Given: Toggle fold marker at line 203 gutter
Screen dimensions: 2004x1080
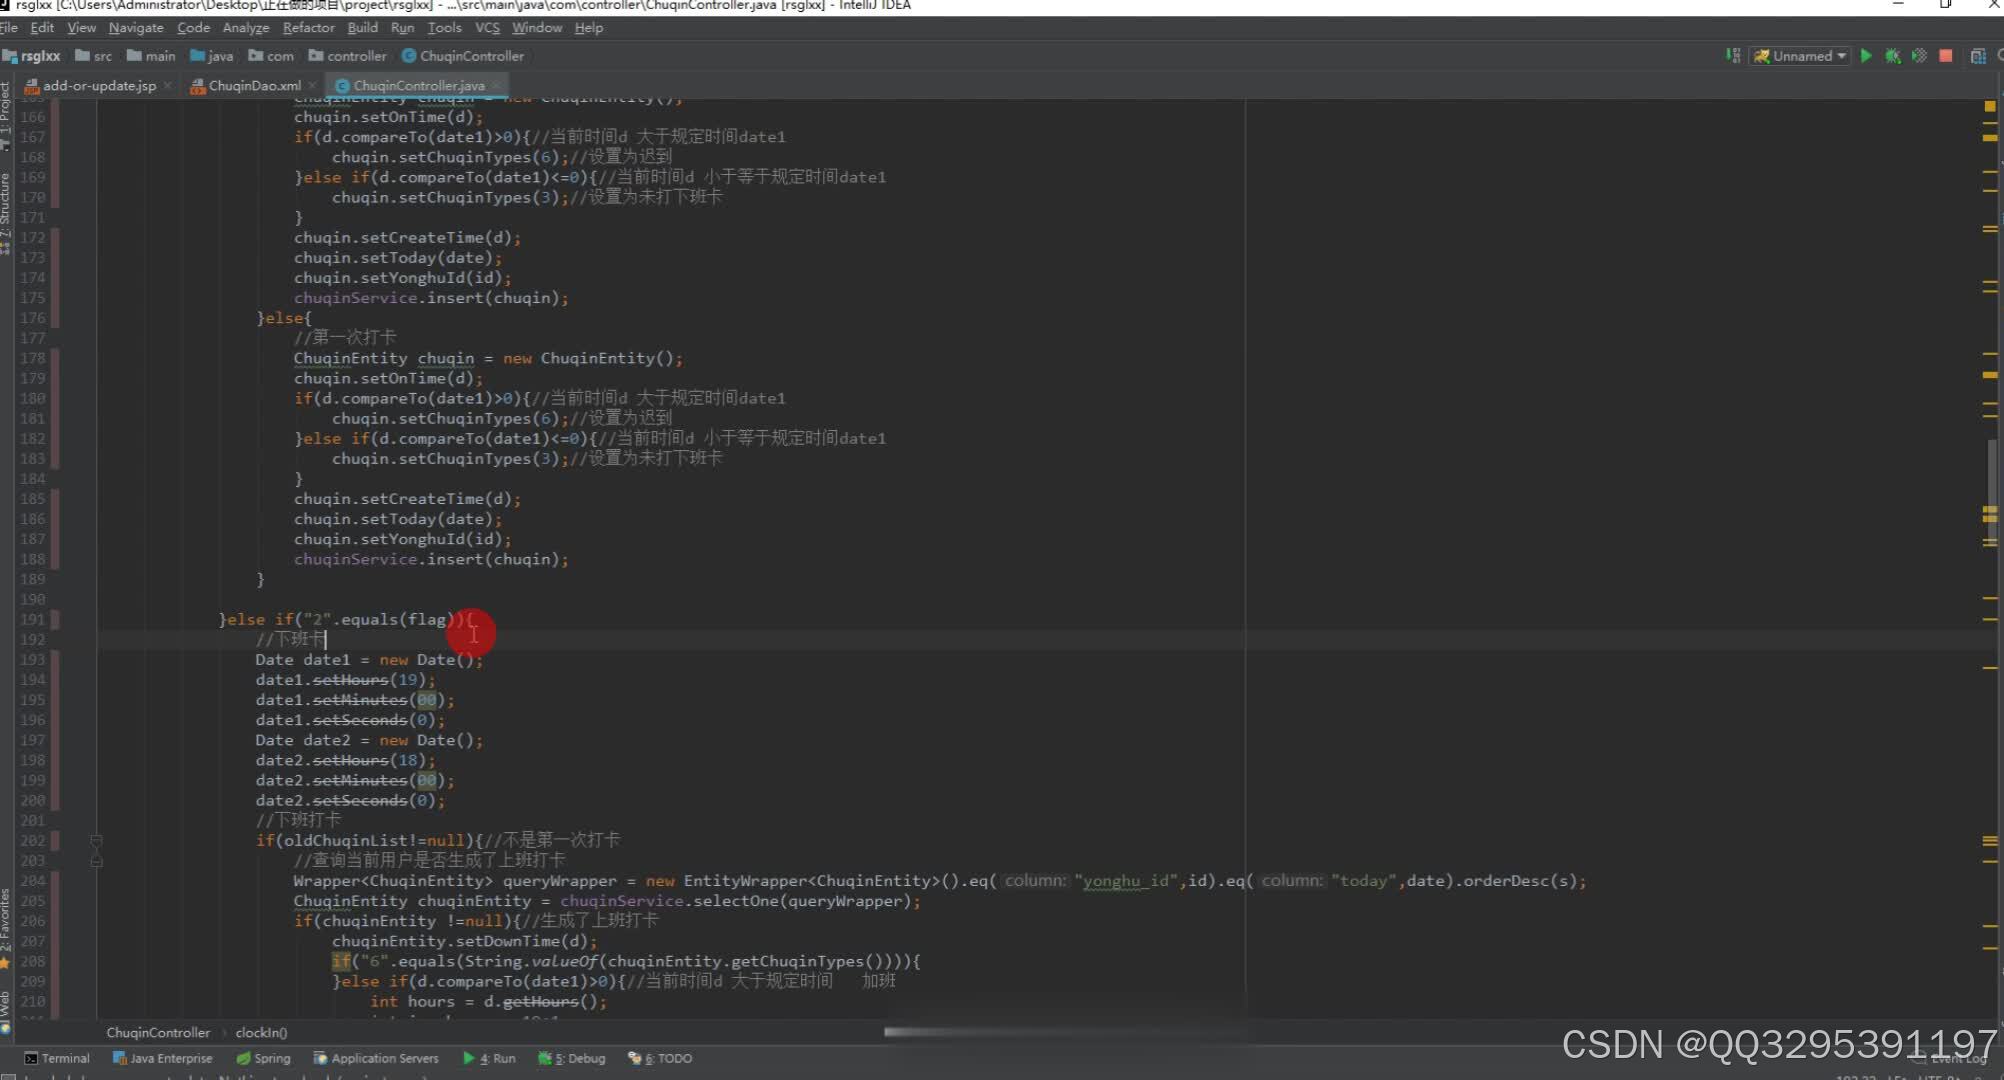Looking at the screenshot, I should pos(97,860).
